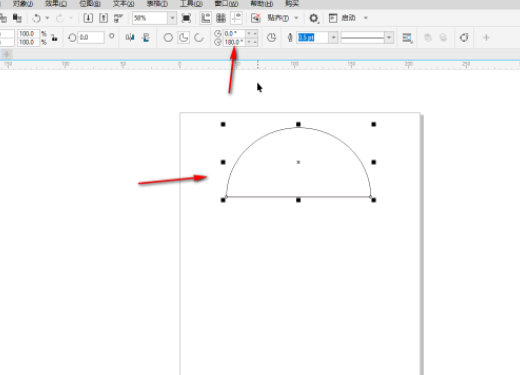Click the semicircle's center X marker
The width and height of the screenshot is (520, 375).
pos(298,162)
